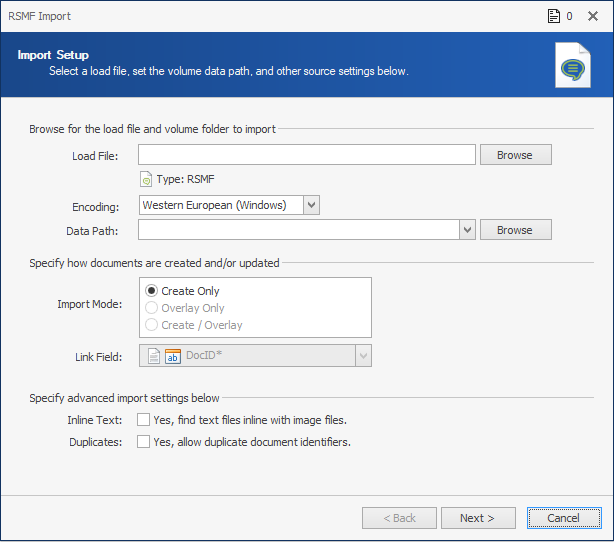Select the Create Only import mode
Image resolution: width=614 pixels, height=542 pixels.
pyautogui.click(x=153, y=291)
